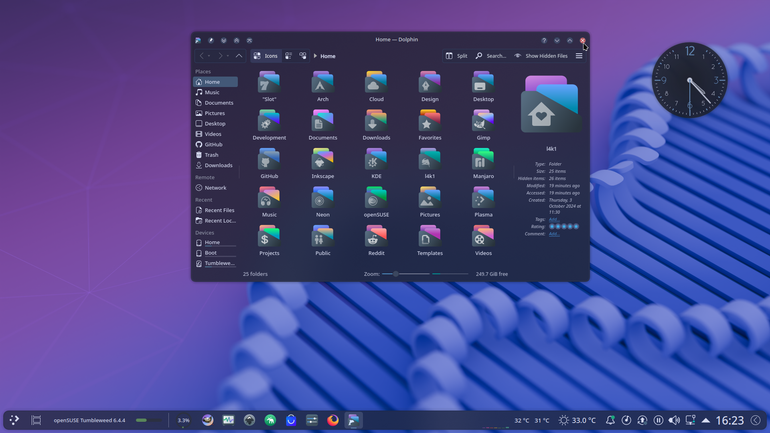The image size is (770, 433).
Task: Select the Inkscape folder
Action: pyautogui.click(x=323, y=163)
